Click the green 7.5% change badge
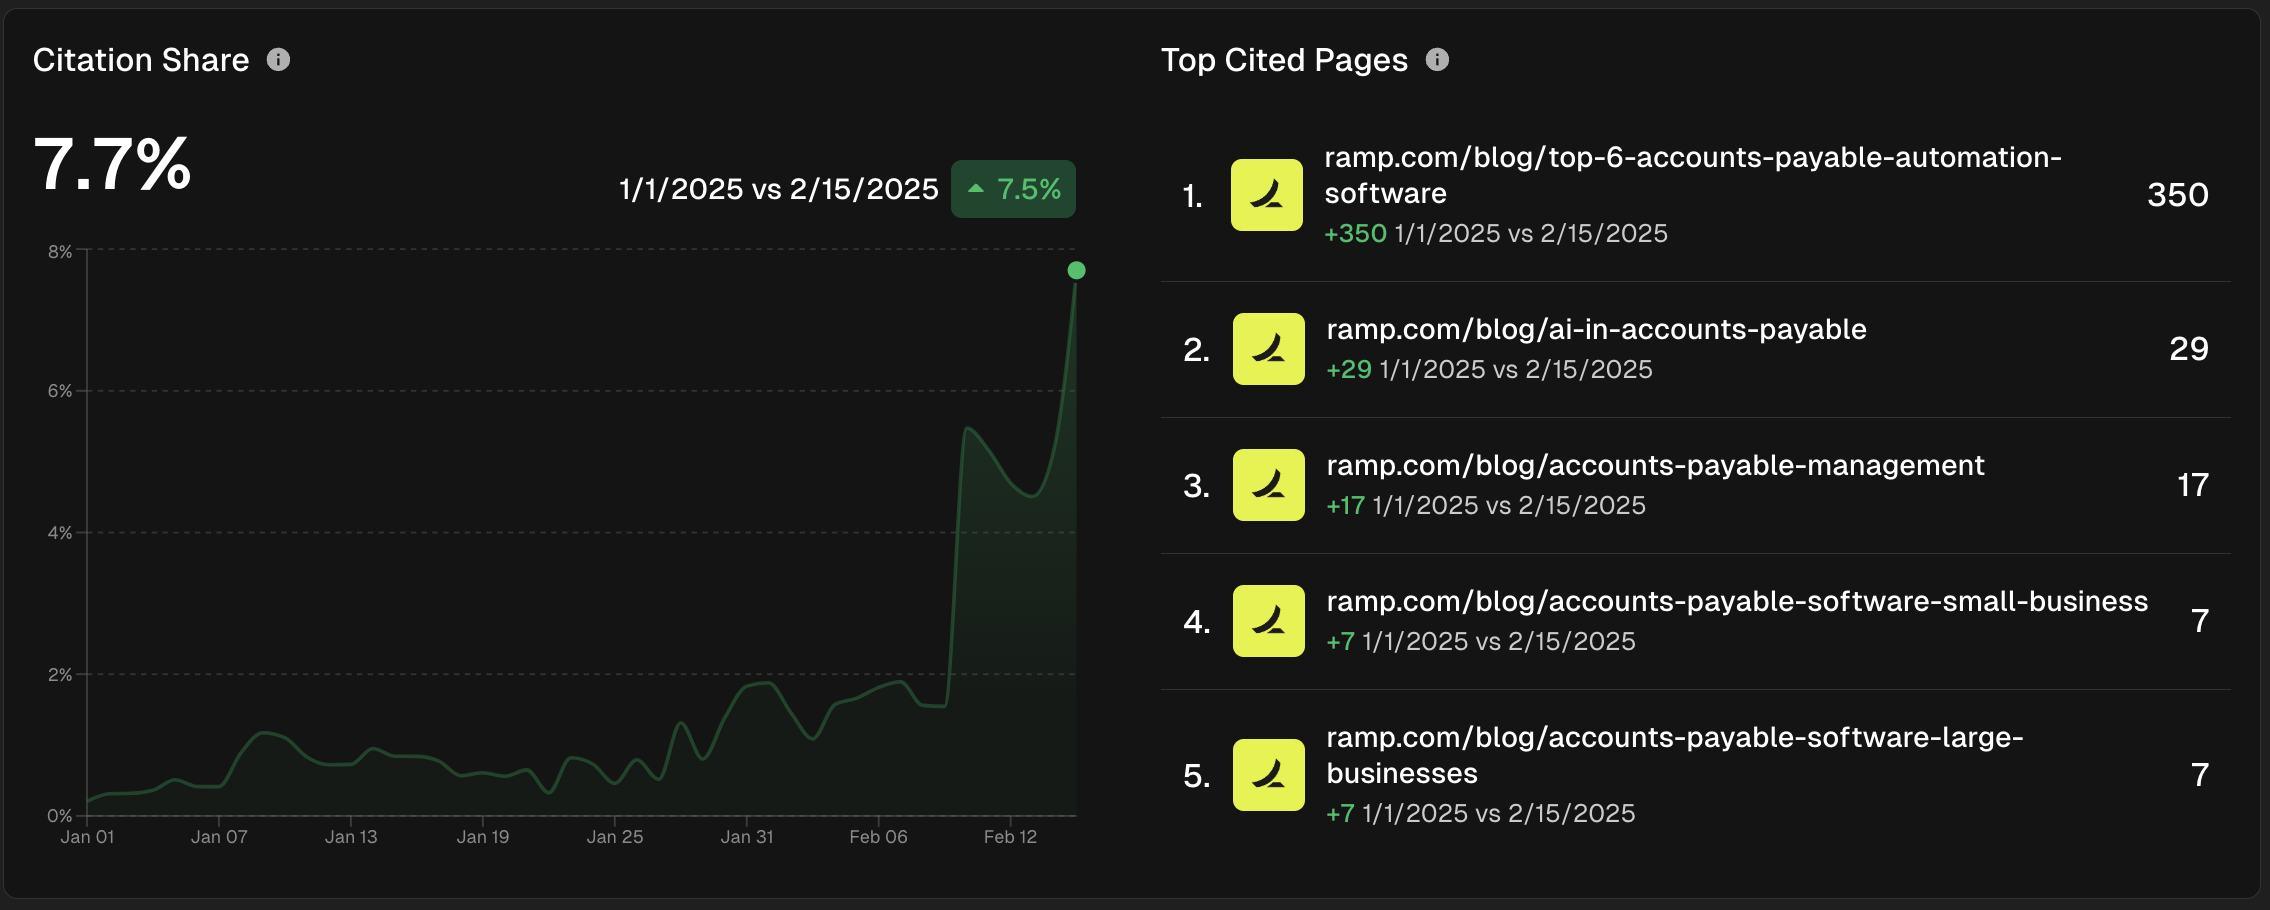 pyautogui.click(x=1013, y=189)
